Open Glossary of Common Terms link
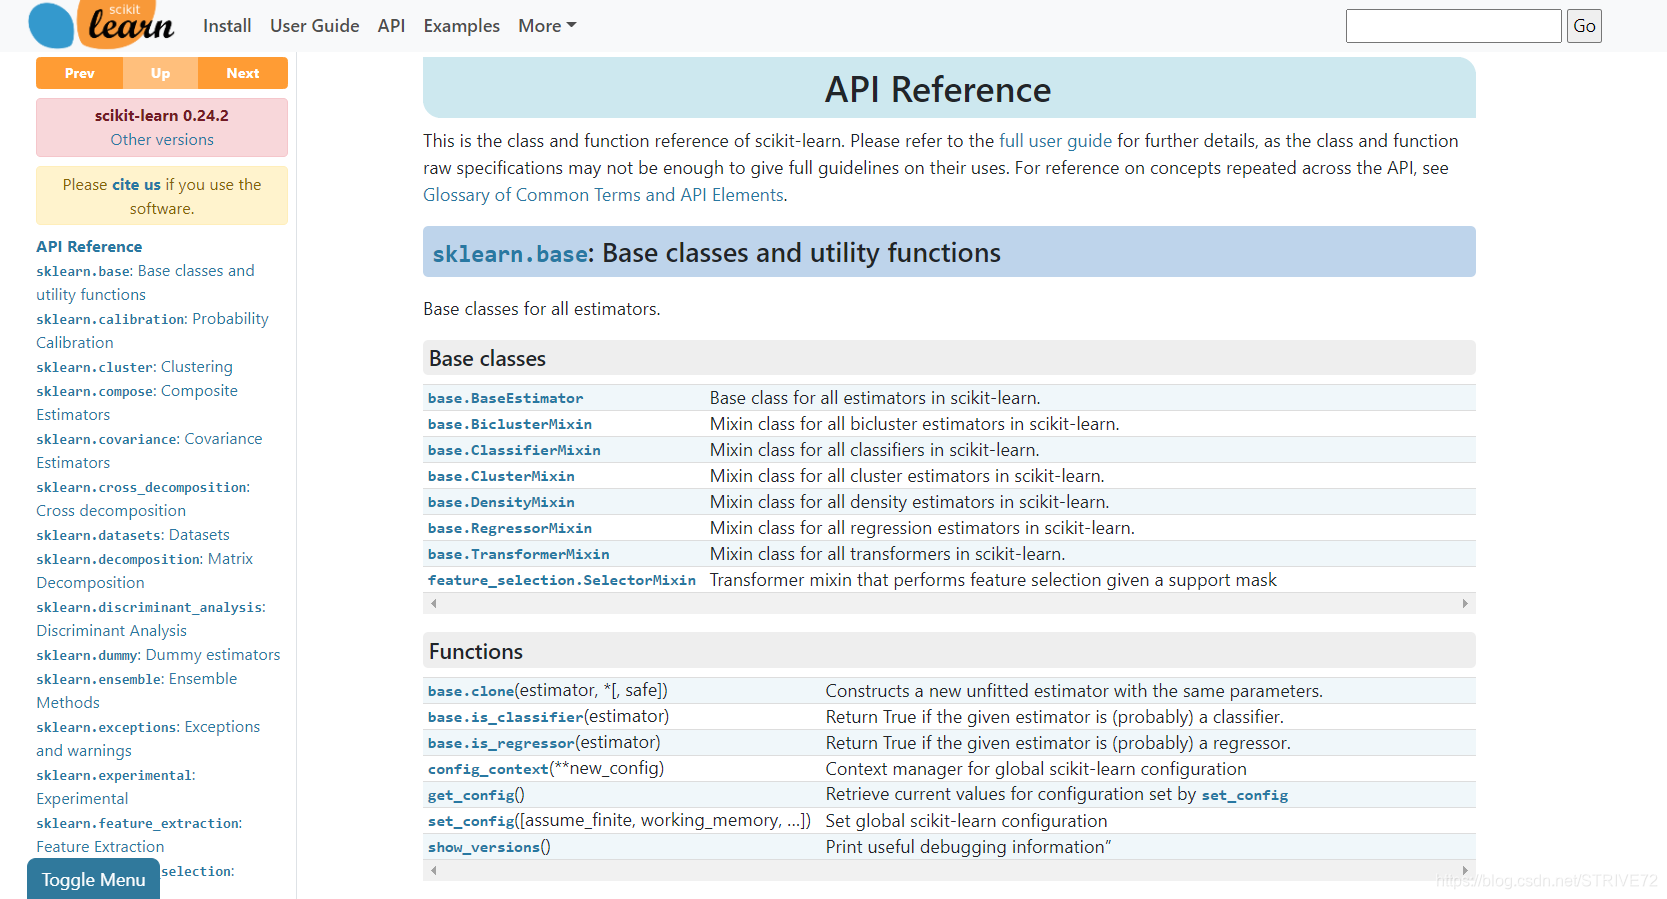 (x=603, y=195)
